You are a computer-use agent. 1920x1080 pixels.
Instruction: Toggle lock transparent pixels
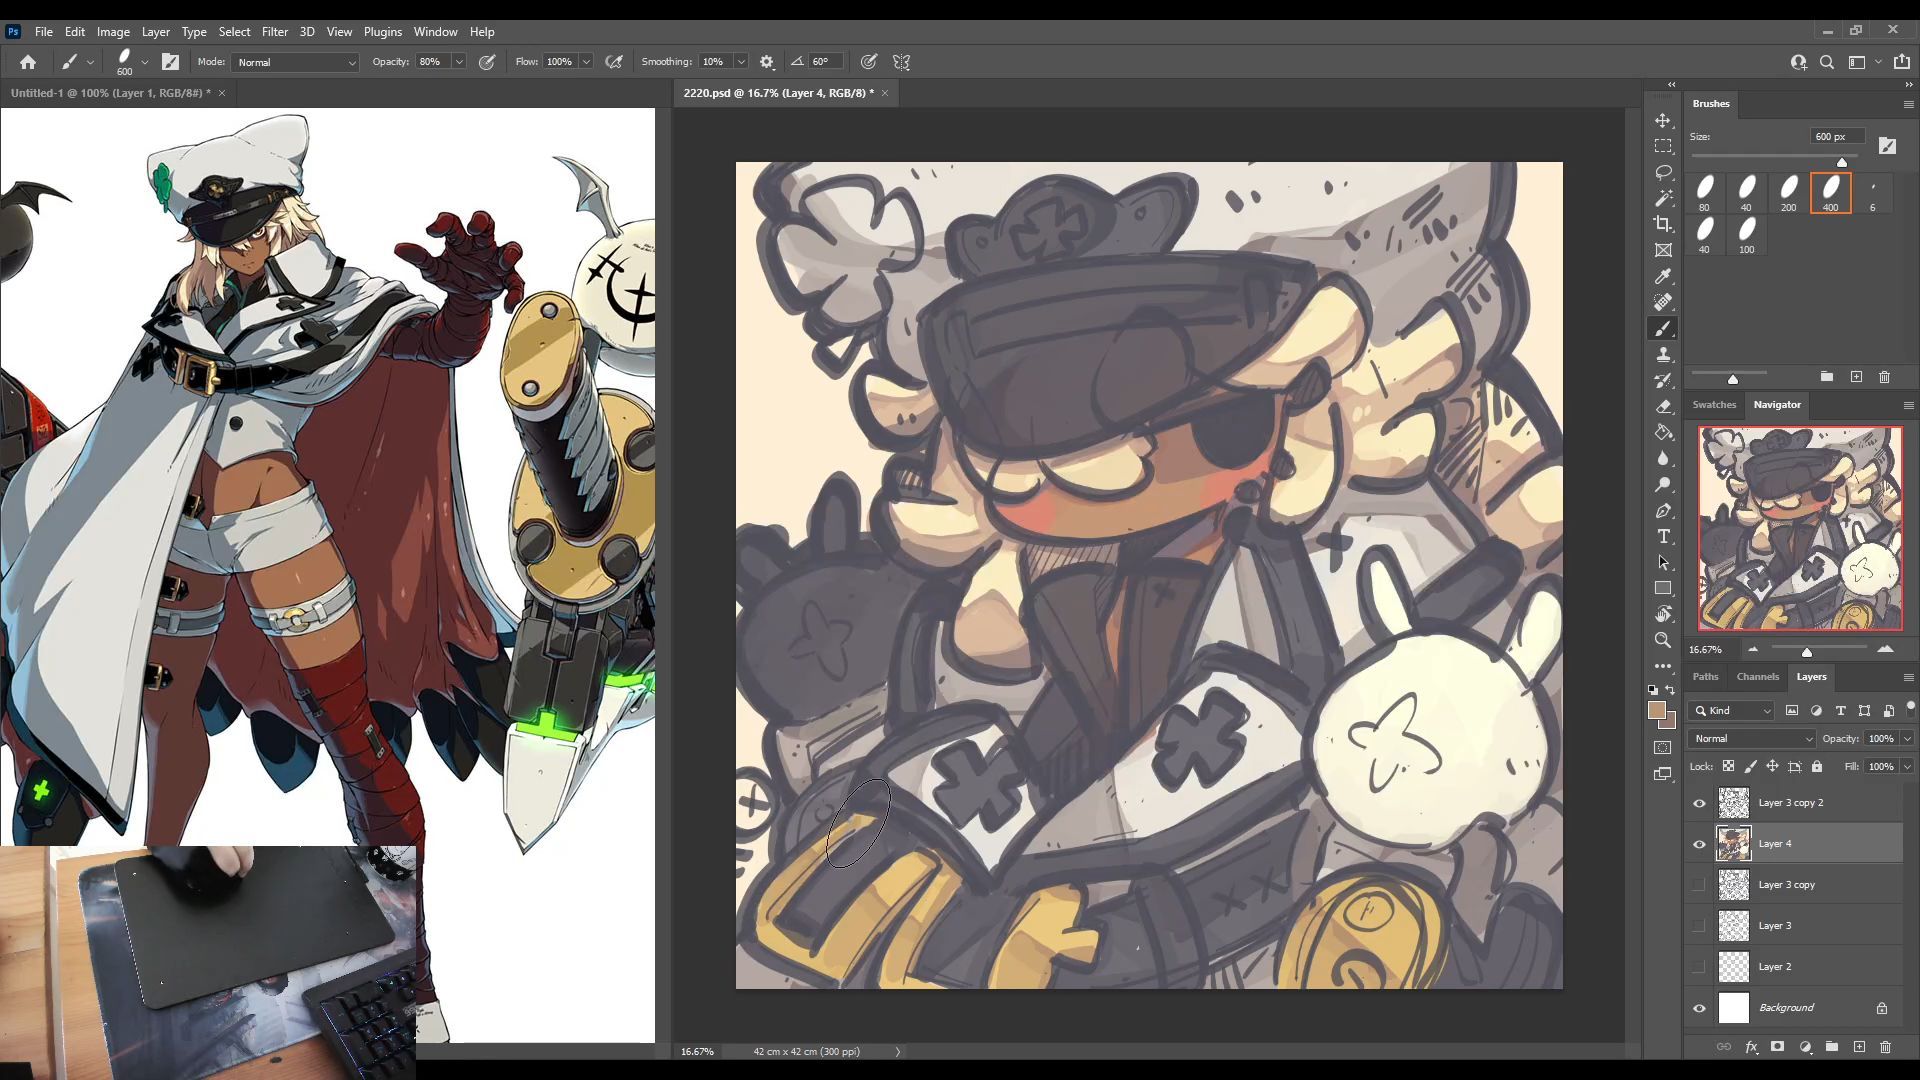[x=1728, y=767]
